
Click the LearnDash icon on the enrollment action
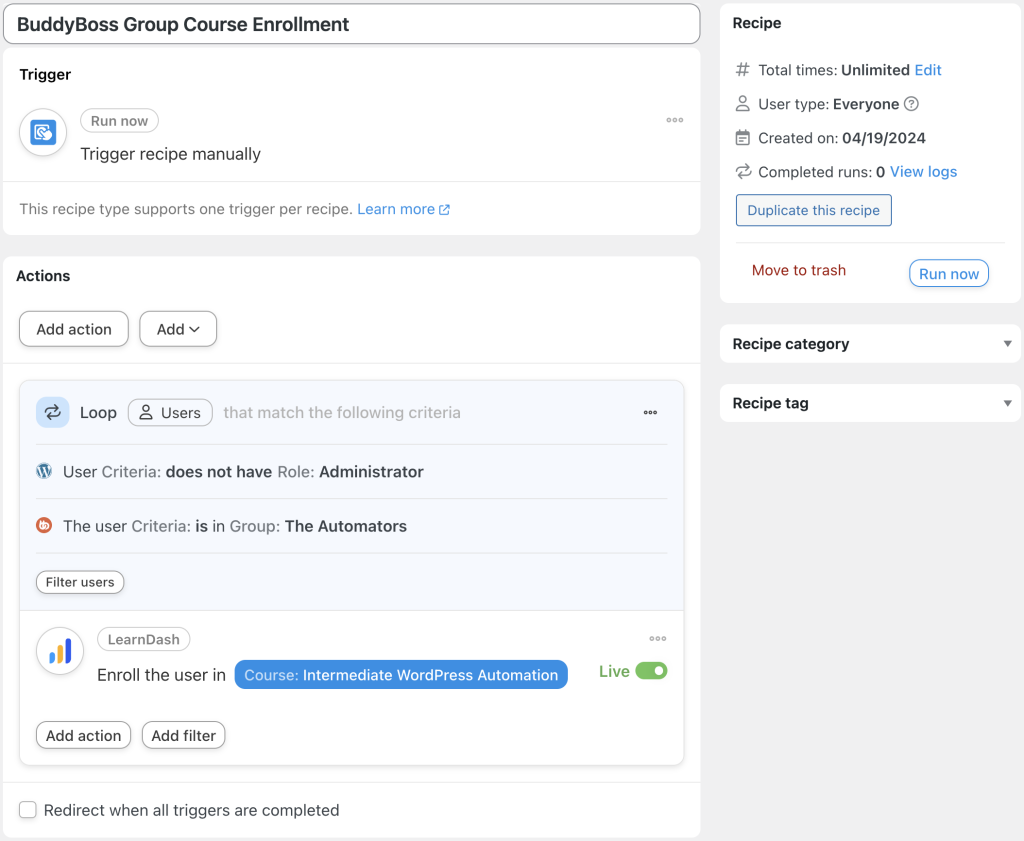[x=59, y=651]
